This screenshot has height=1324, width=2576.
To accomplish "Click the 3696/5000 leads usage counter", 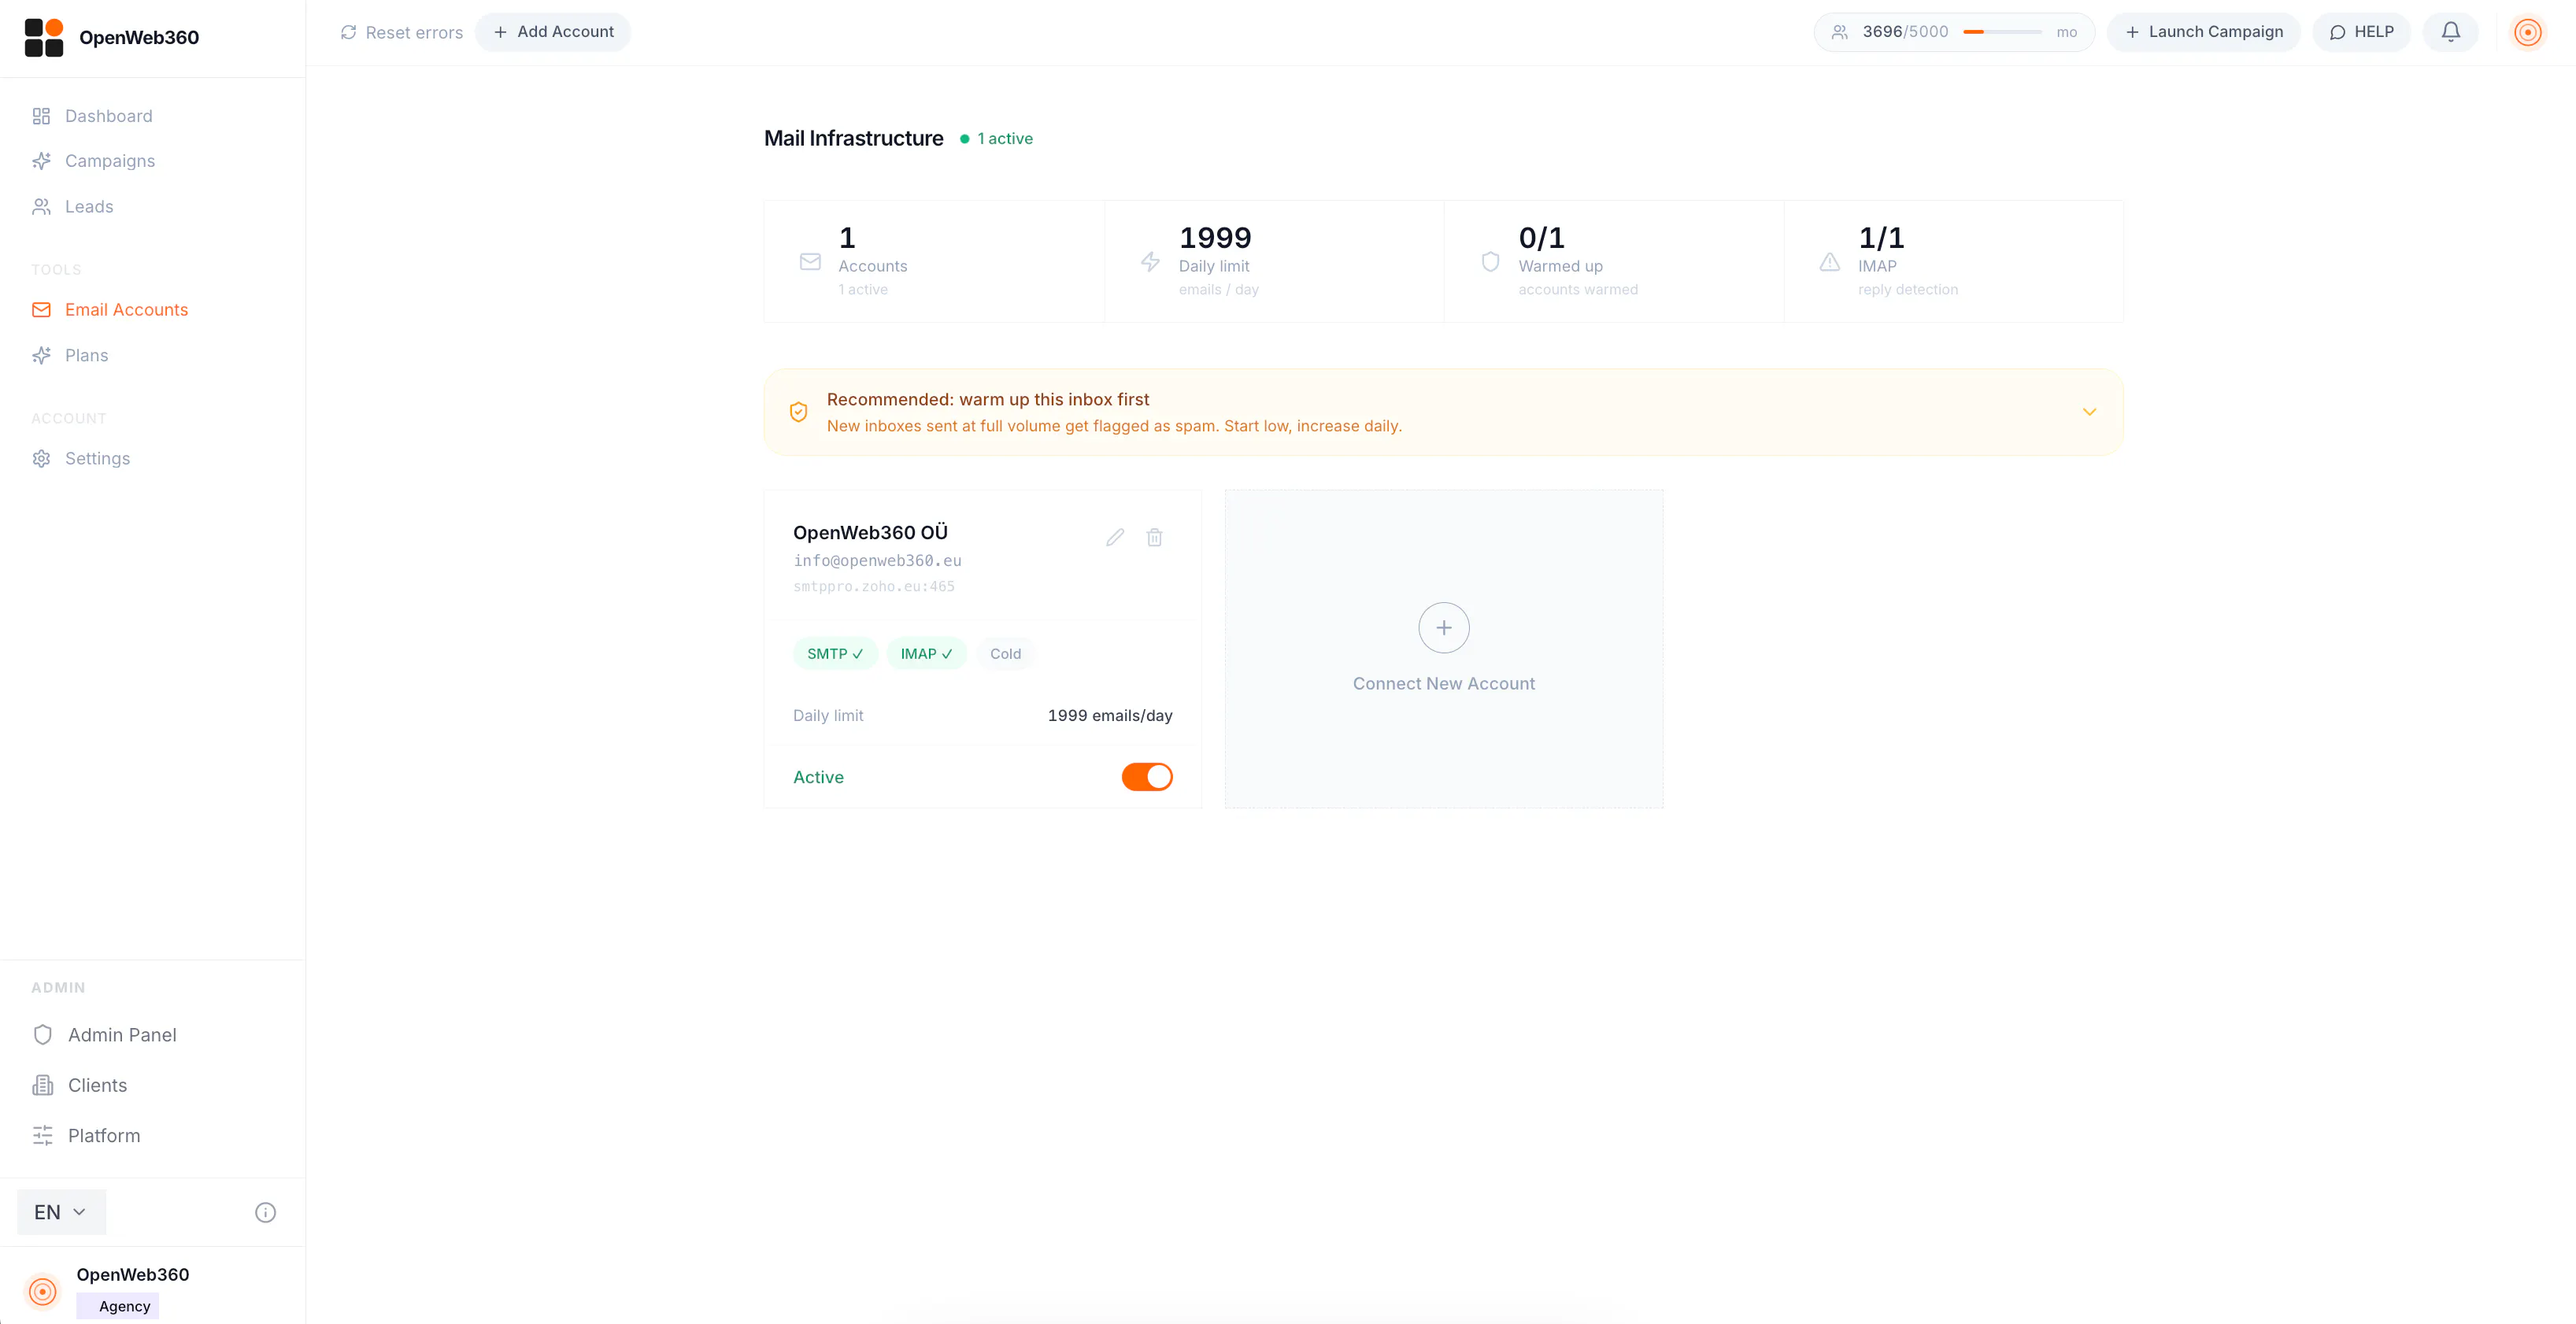I will pyautogui.click(x=1905, y=32).
